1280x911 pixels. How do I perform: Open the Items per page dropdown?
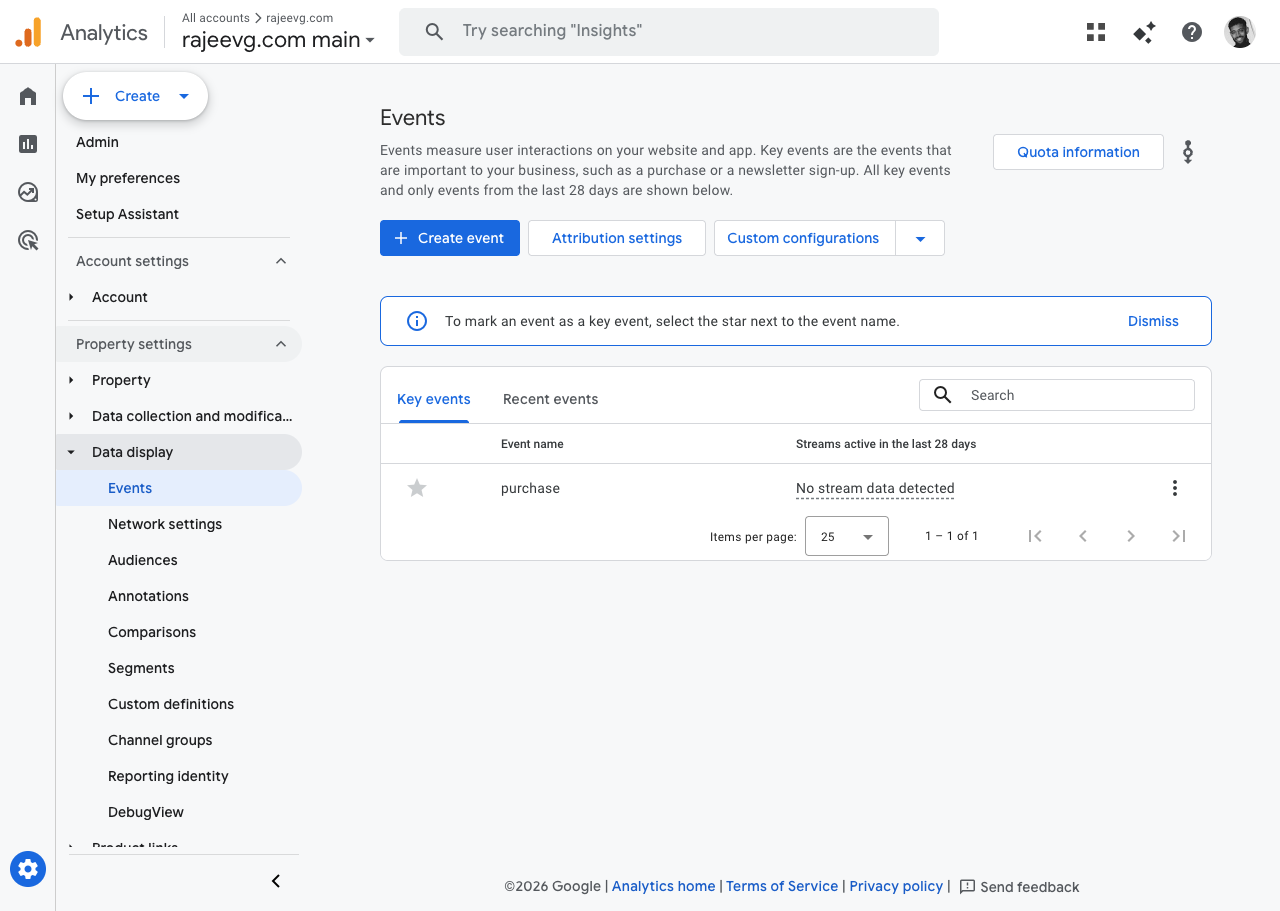click(x=846, y=536)
